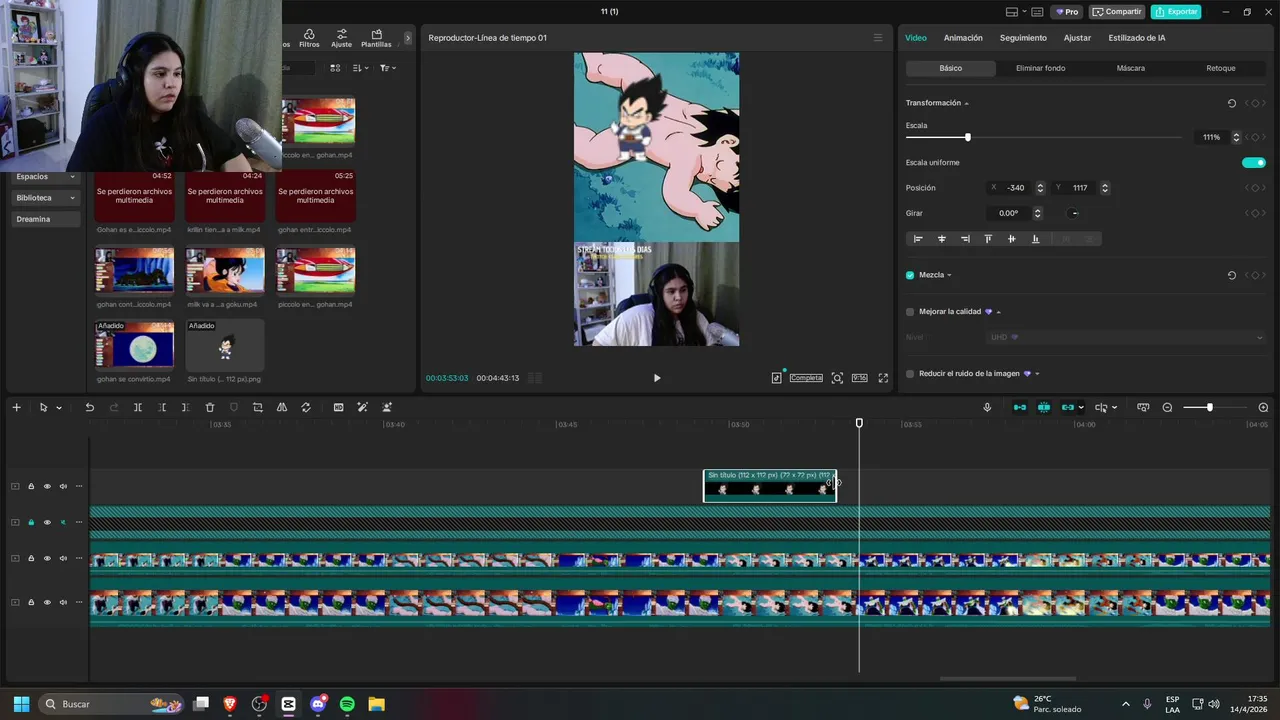Click the split clip tool

[x=138, y=407]
